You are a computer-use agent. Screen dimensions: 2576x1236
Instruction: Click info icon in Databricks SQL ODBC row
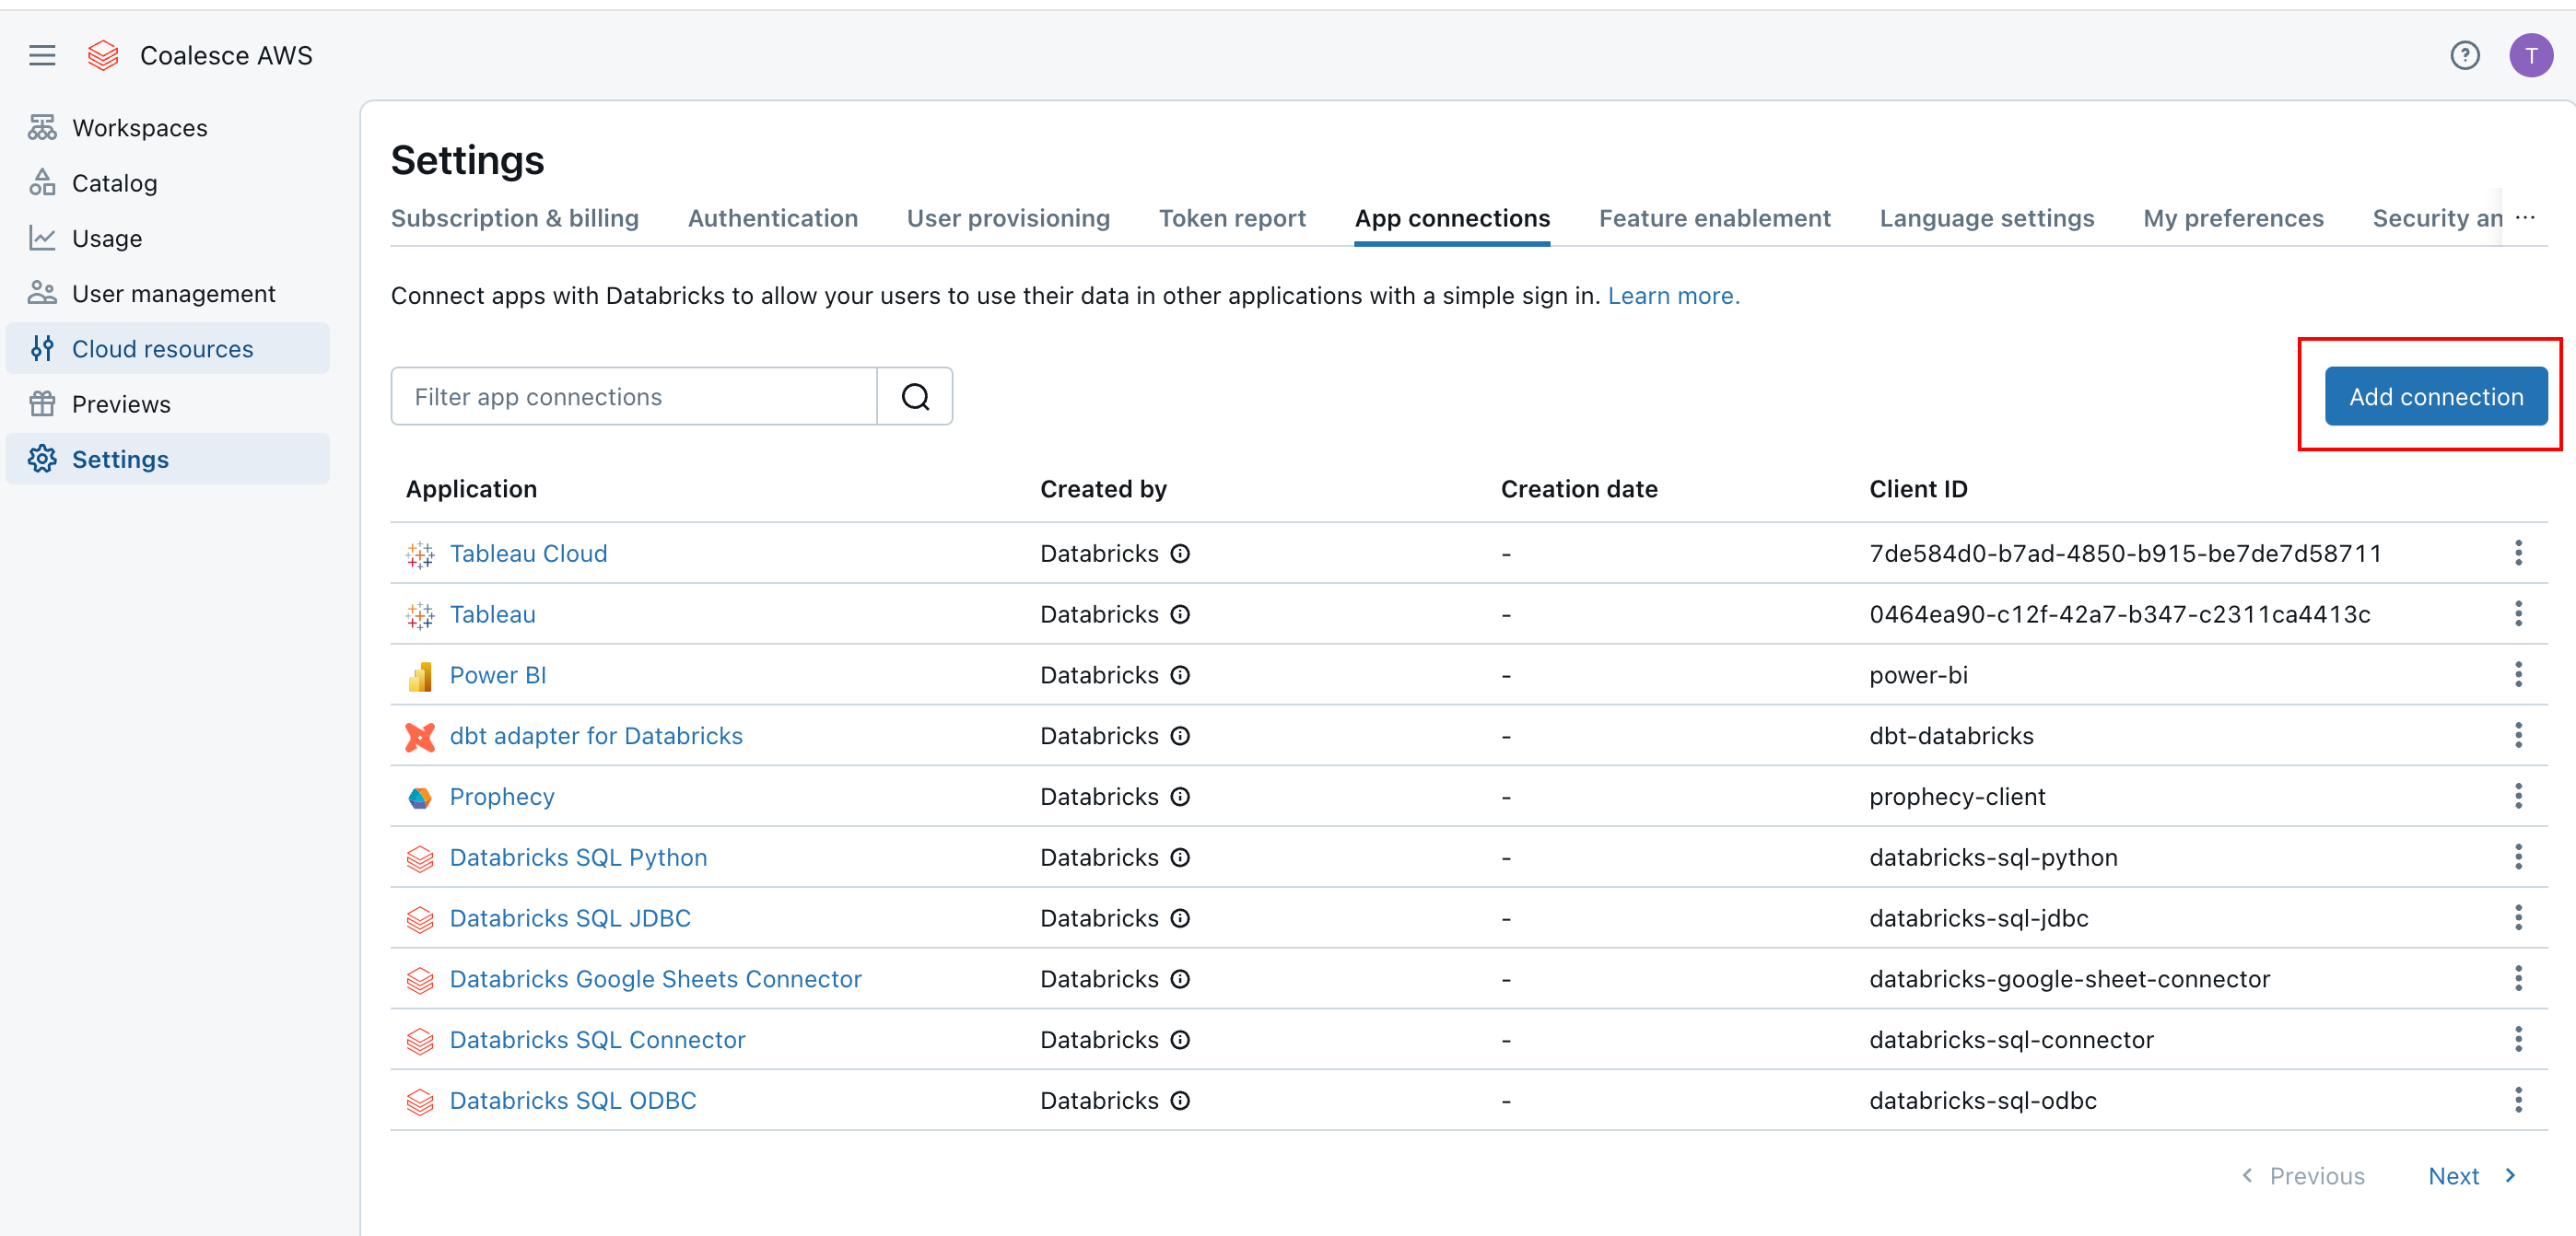[x=1180, y=1101]
